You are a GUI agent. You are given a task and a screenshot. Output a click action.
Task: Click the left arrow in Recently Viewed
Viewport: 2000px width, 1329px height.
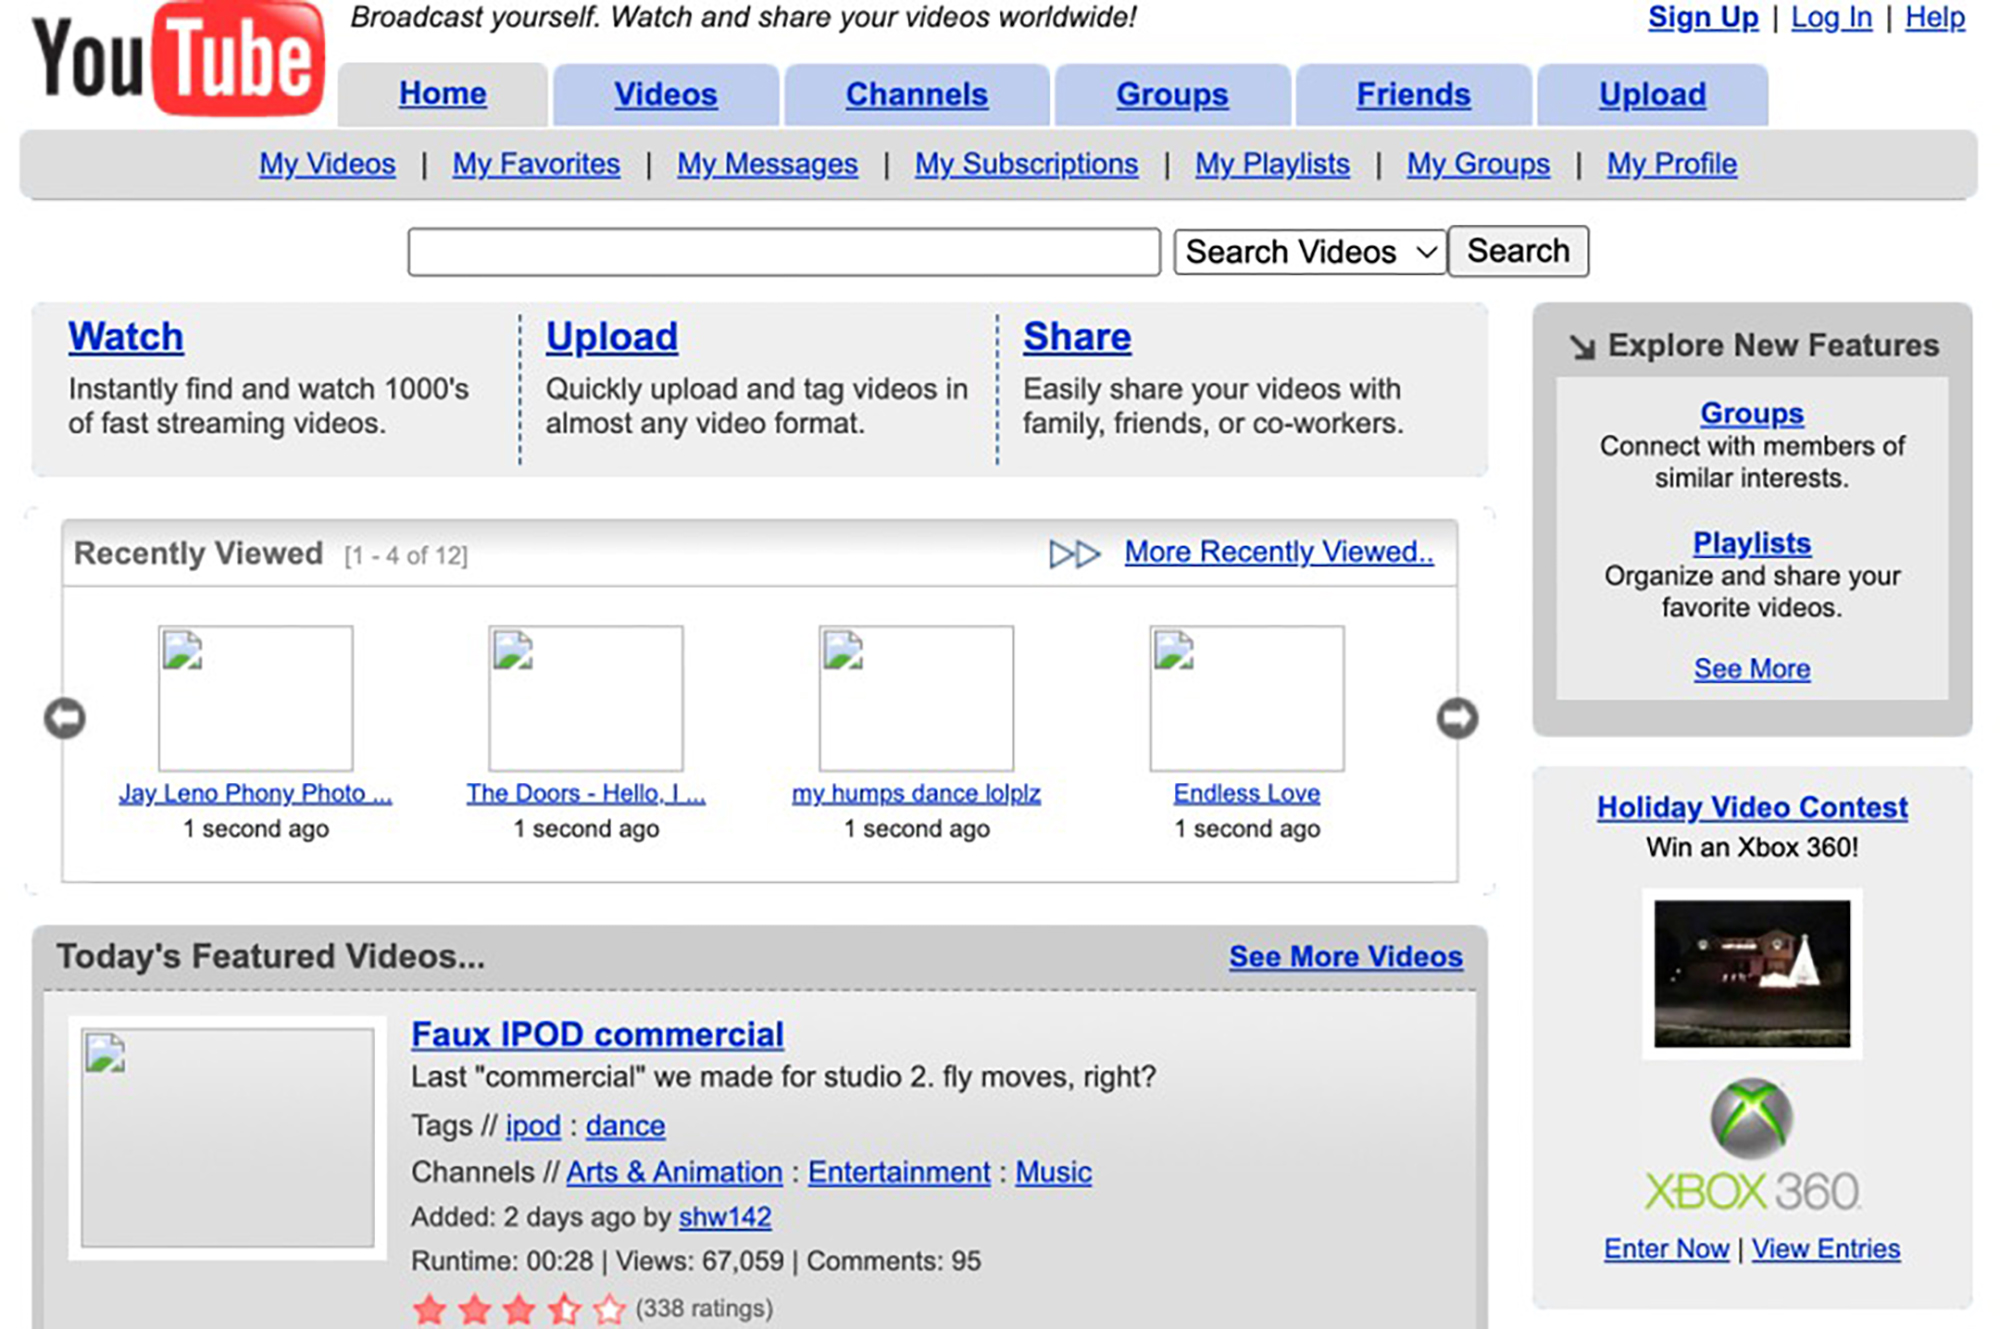[65, 718]
